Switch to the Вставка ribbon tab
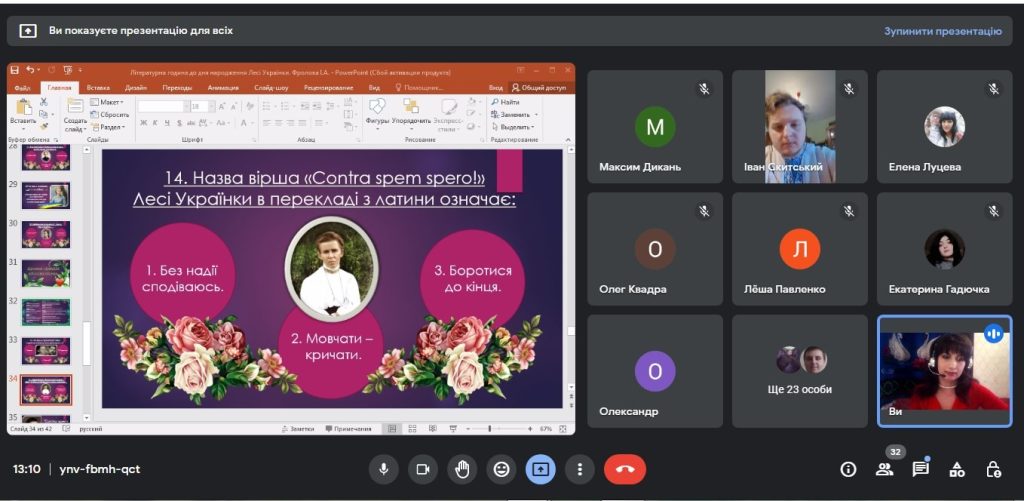Image resolution: width=1024 pixels, height=501 pixels. coord(98,87)
